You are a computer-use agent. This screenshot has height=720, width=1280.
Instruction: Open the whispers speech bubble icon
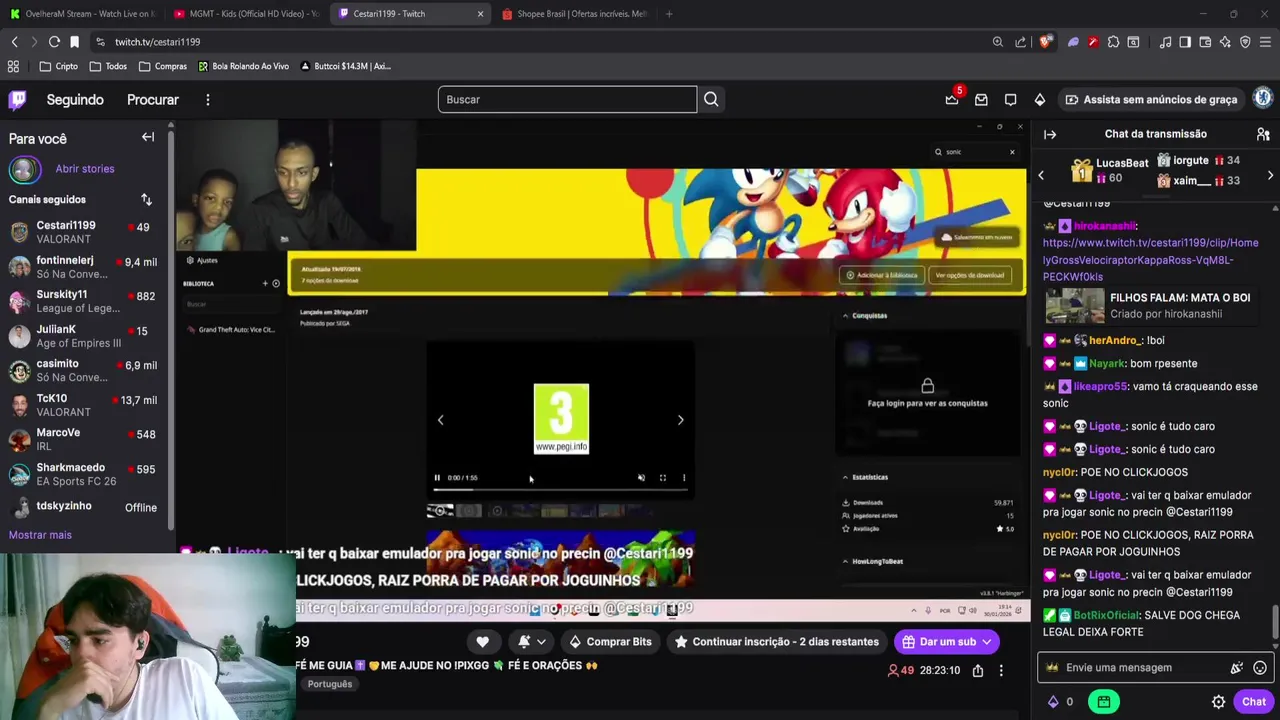(x=1010, y=99)
